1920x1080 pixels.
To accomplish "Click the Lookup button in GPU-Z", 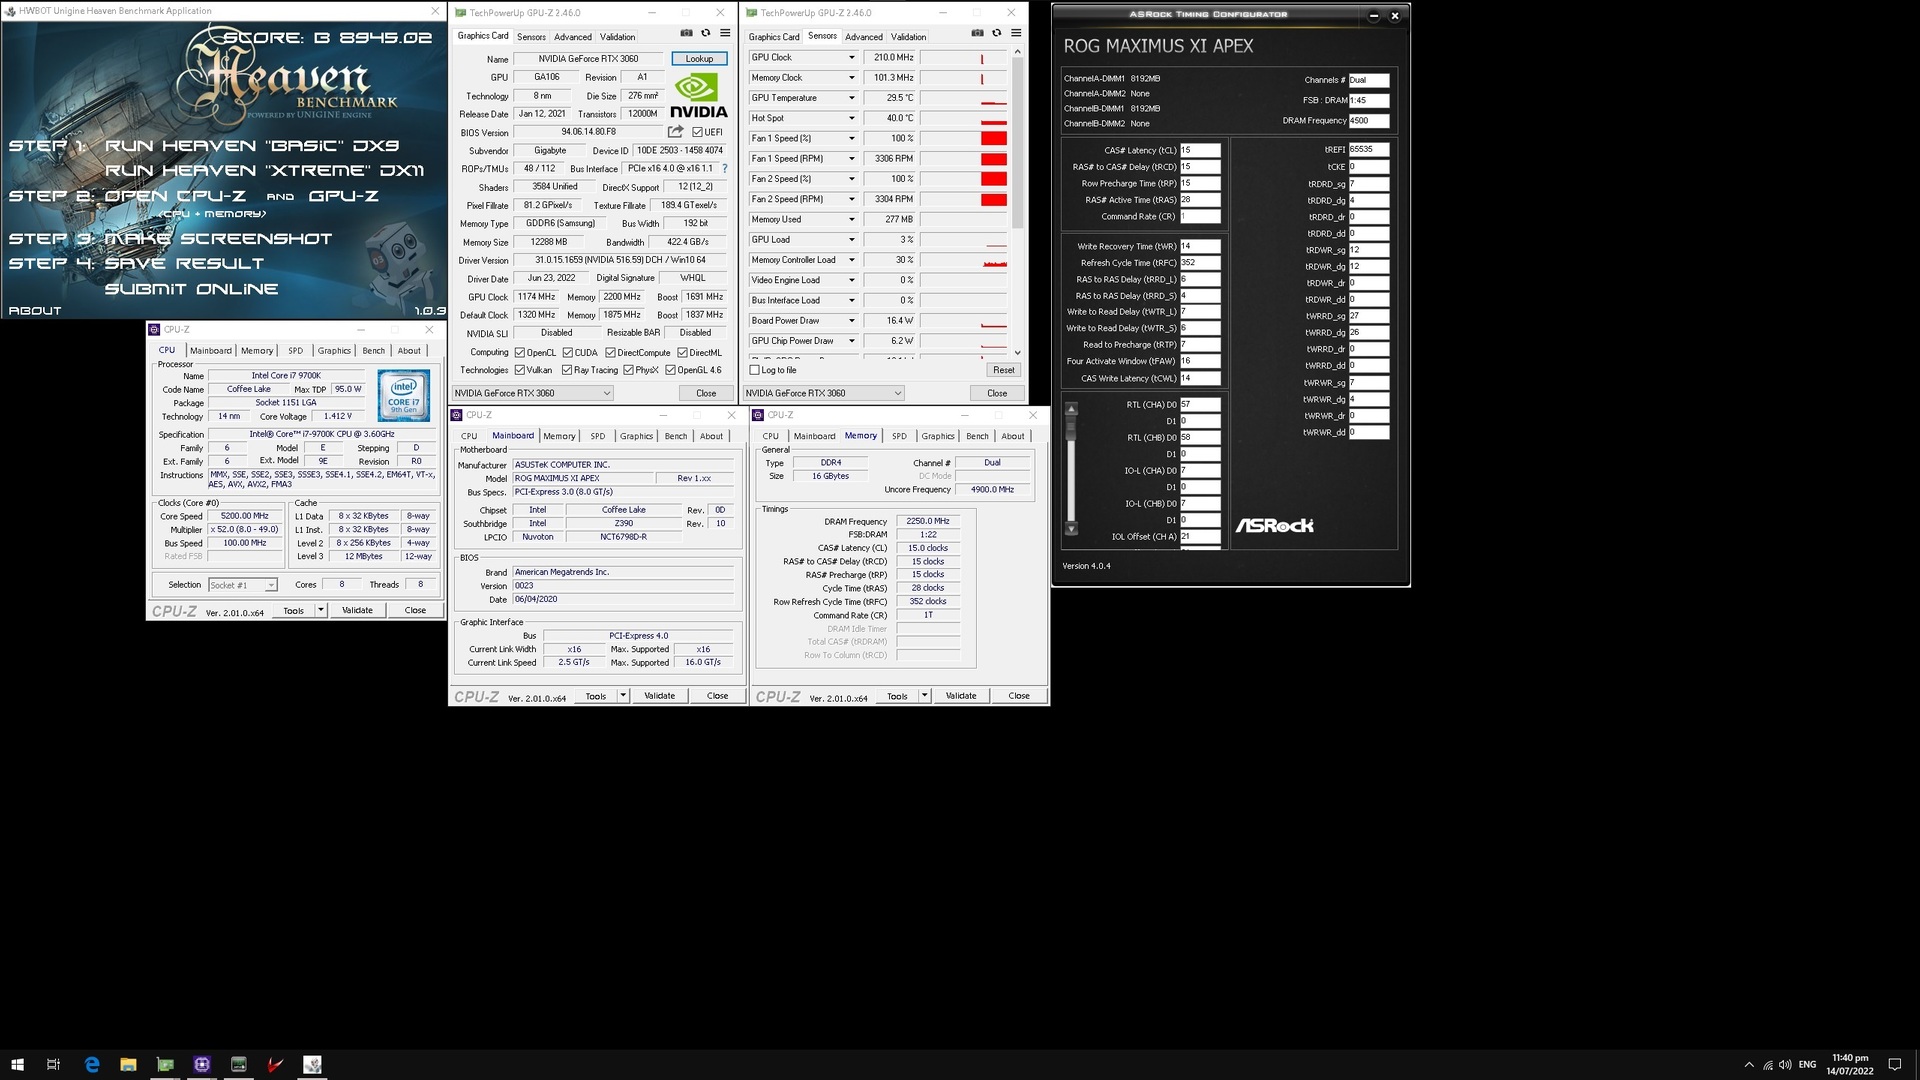I will pyautogui.click(x=699, y=59).
